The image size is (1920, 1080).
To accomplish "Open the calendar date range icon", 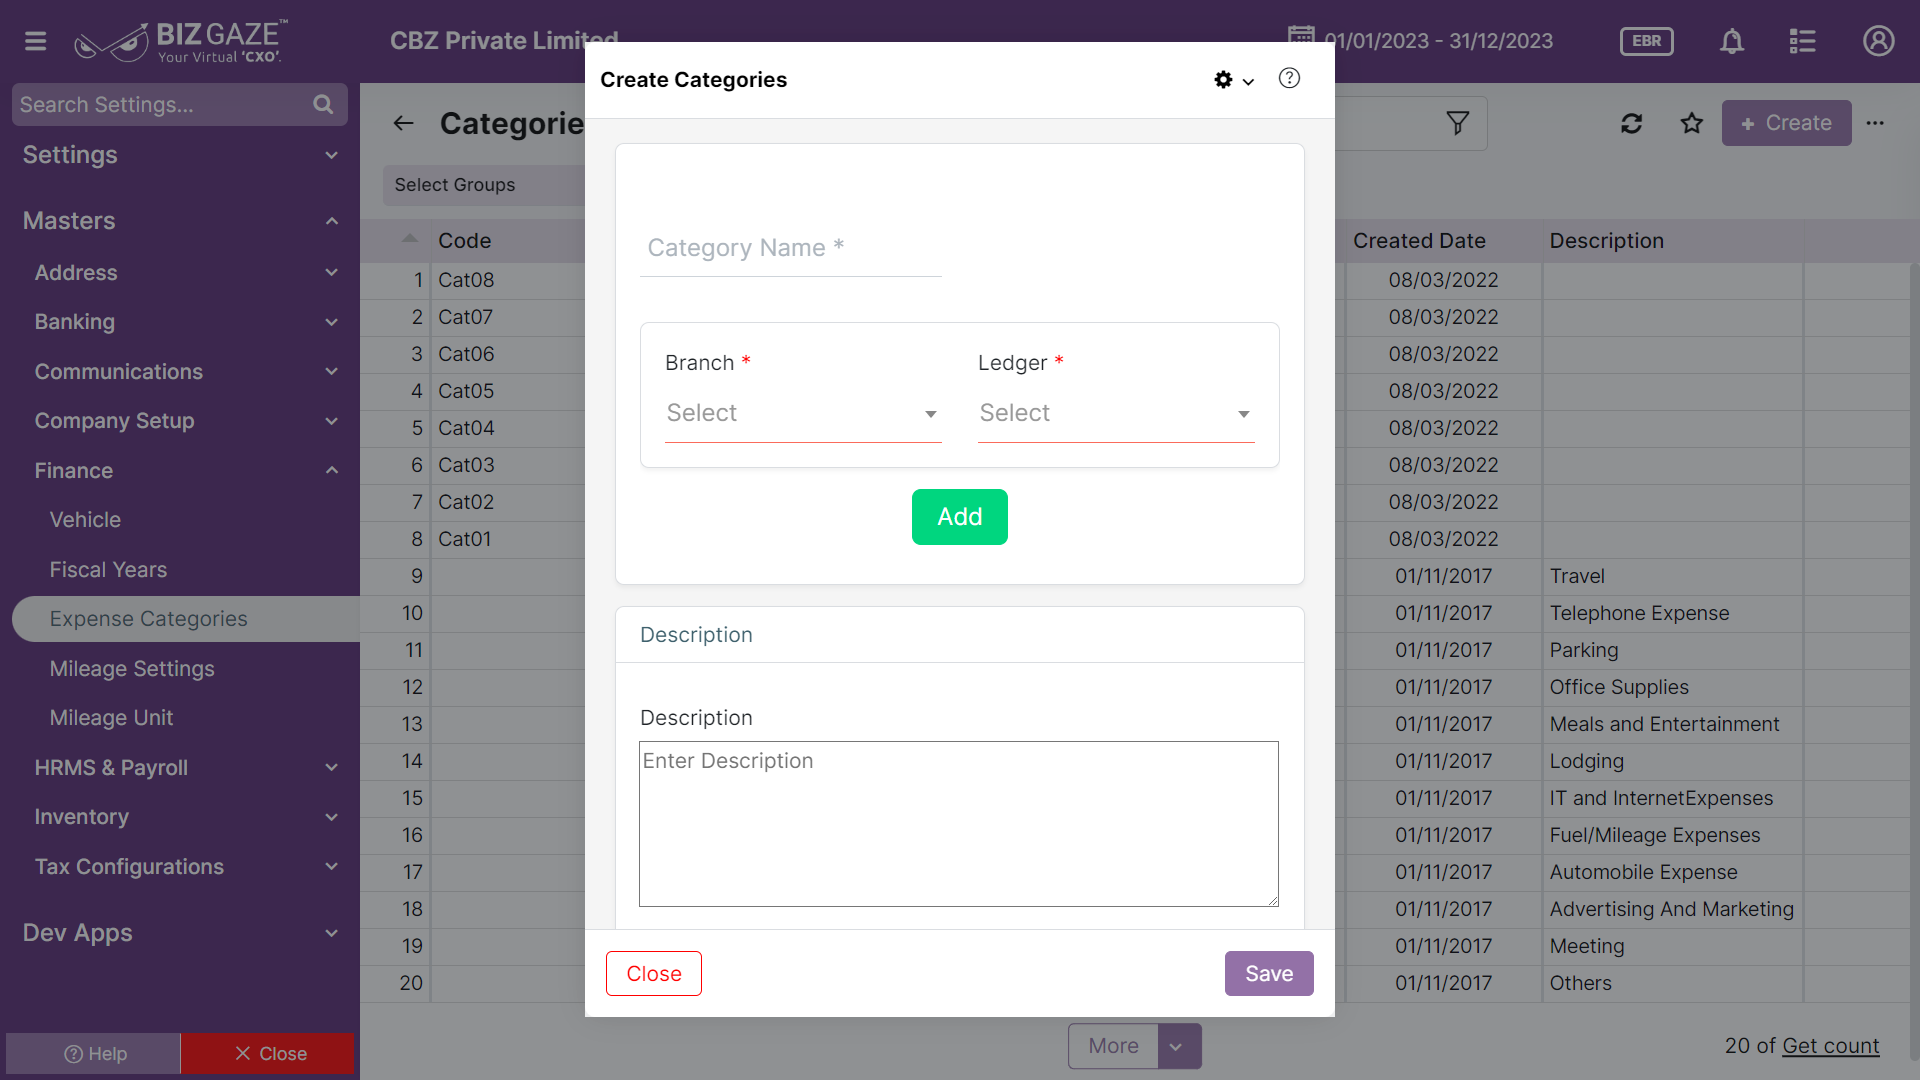I will coord(1301,38).
